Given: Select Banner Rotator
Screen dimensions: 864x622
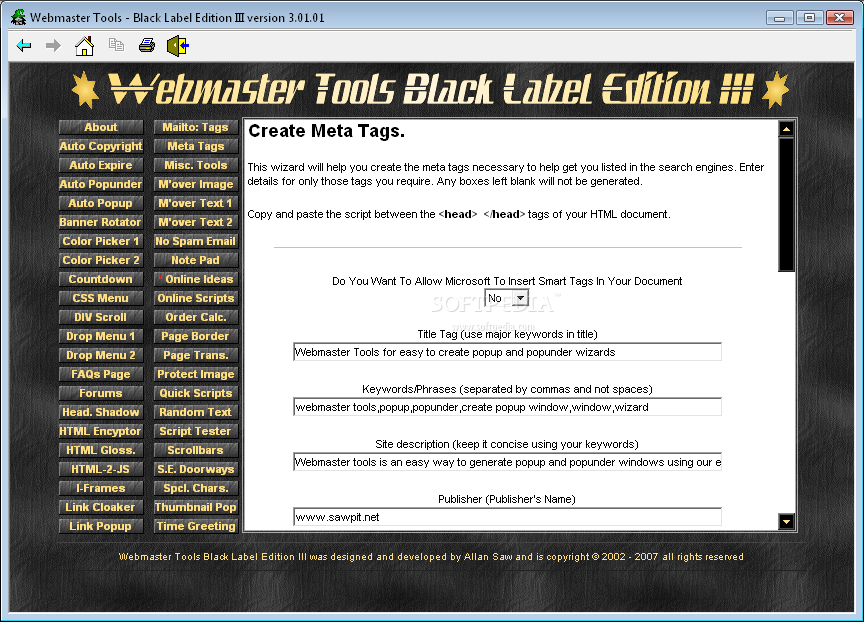Looking at the screenshot, I should (101, 222).
